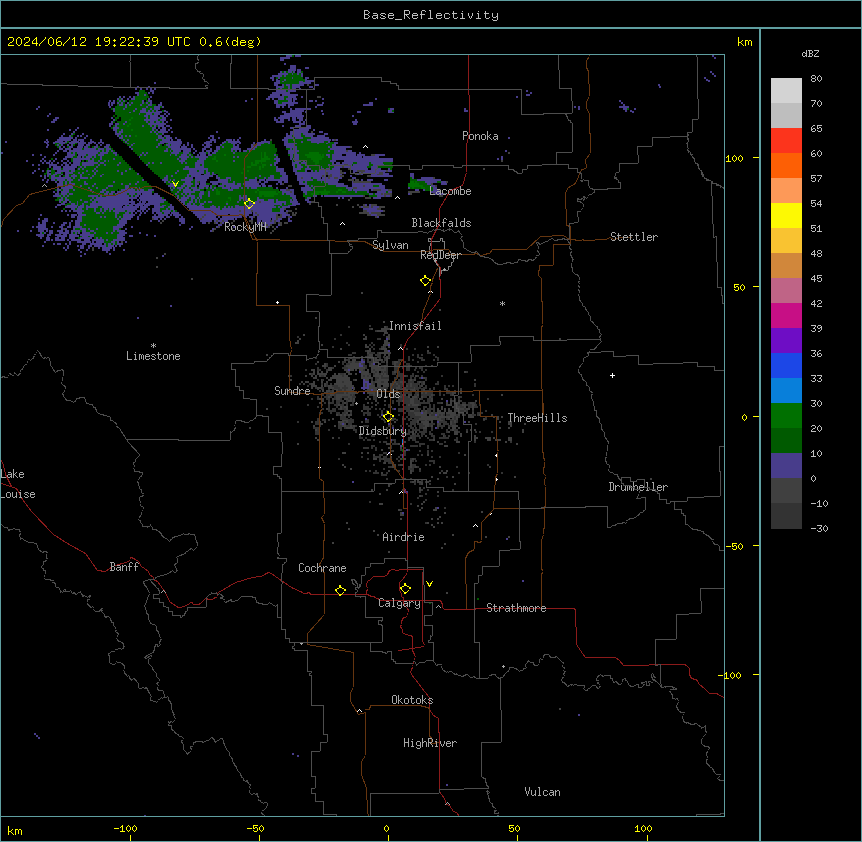Image resolution: width=862 pixels, height=842 pixels.
Task: Click the Ponoka city label
Action: pos(480,136)
